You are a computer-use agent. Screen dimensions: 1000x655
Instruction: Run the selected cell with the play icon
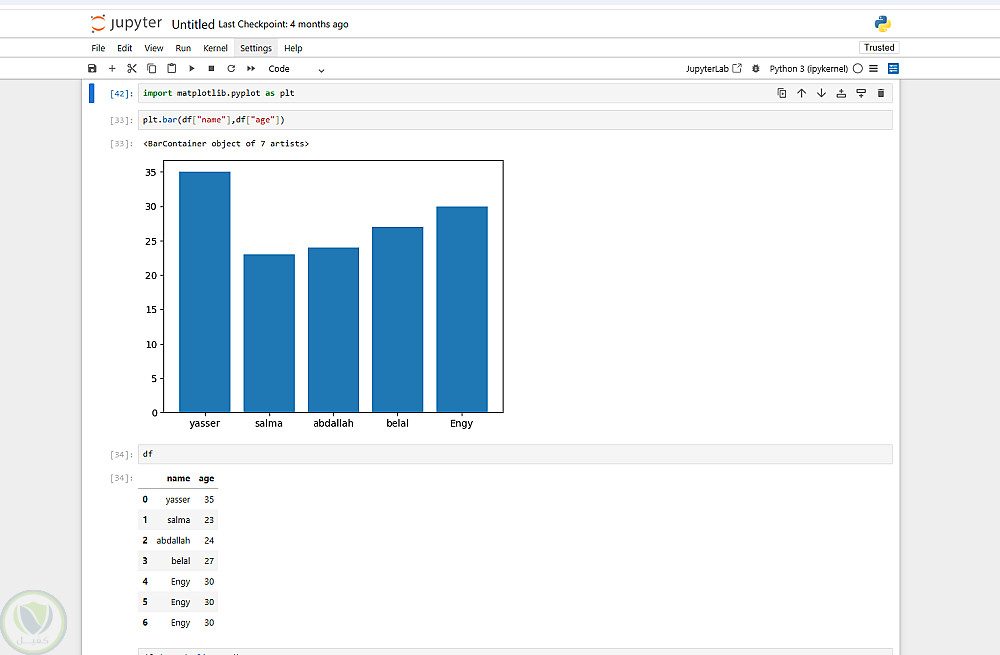click(191, 68)
